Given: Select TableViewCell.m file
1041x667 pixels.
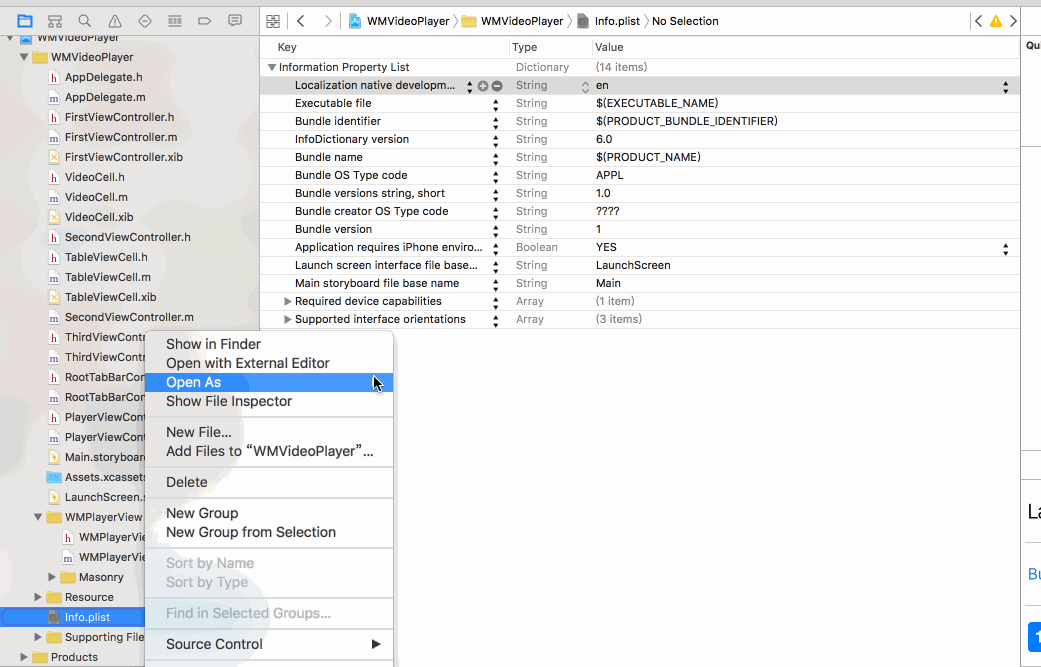Looking at the screenshot, I should pyautogui.click(x=107, y=277).
